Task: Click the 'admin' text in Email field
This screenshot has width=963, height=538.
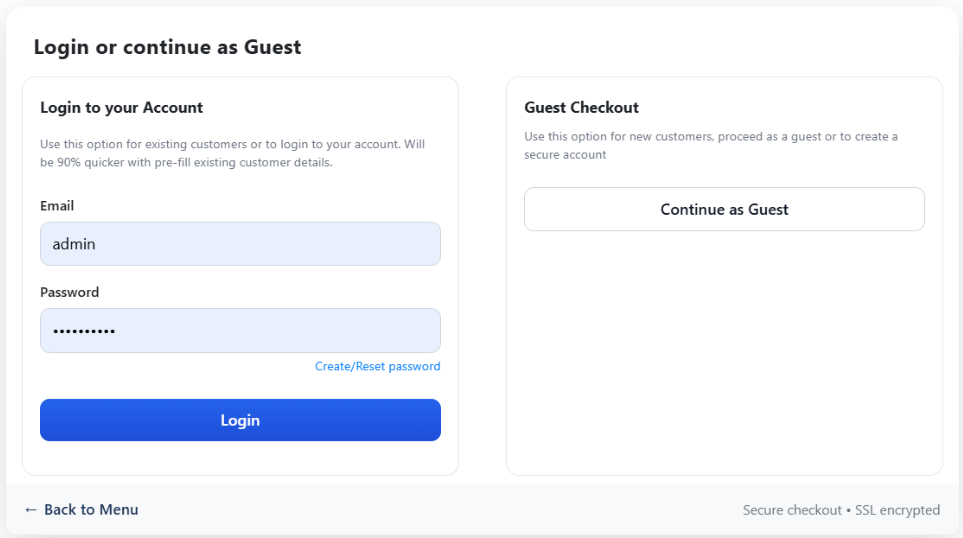Action: 74,244
